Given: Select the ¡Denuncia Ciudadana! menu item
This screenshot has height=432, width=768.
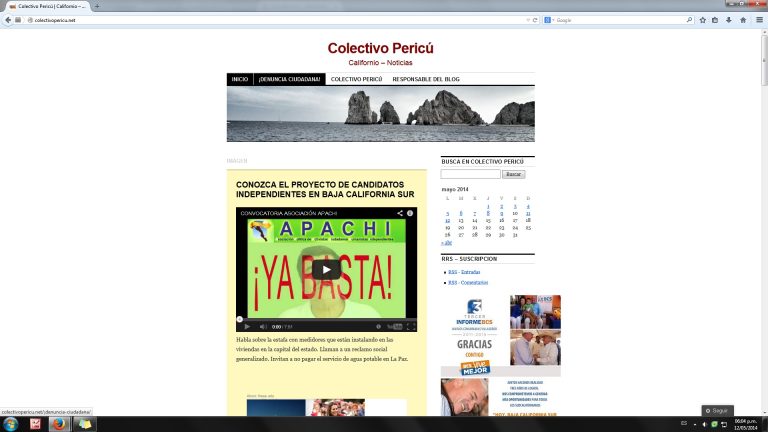Looking at the screenshot, I should (289, 79).
